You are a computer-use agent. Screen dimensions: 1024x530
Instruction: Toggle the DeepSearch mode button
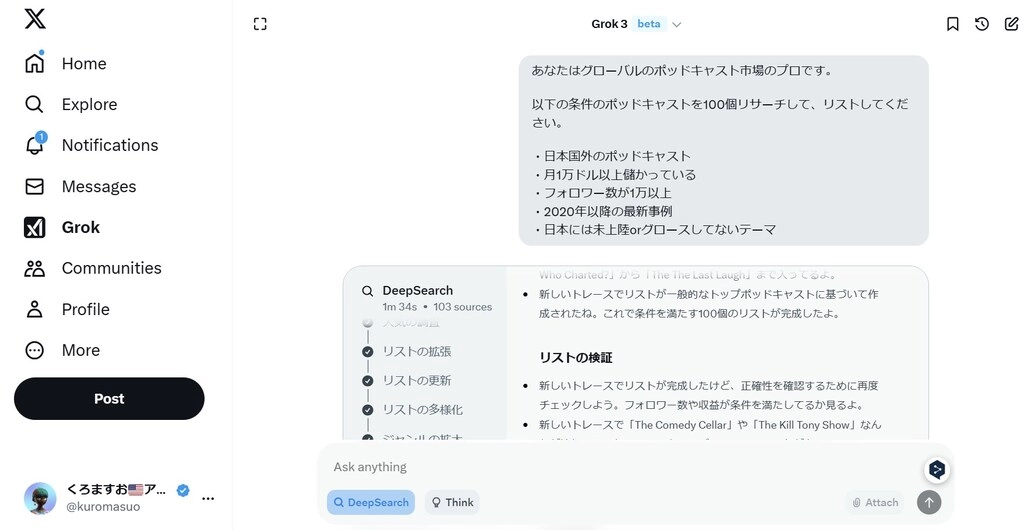371,503
